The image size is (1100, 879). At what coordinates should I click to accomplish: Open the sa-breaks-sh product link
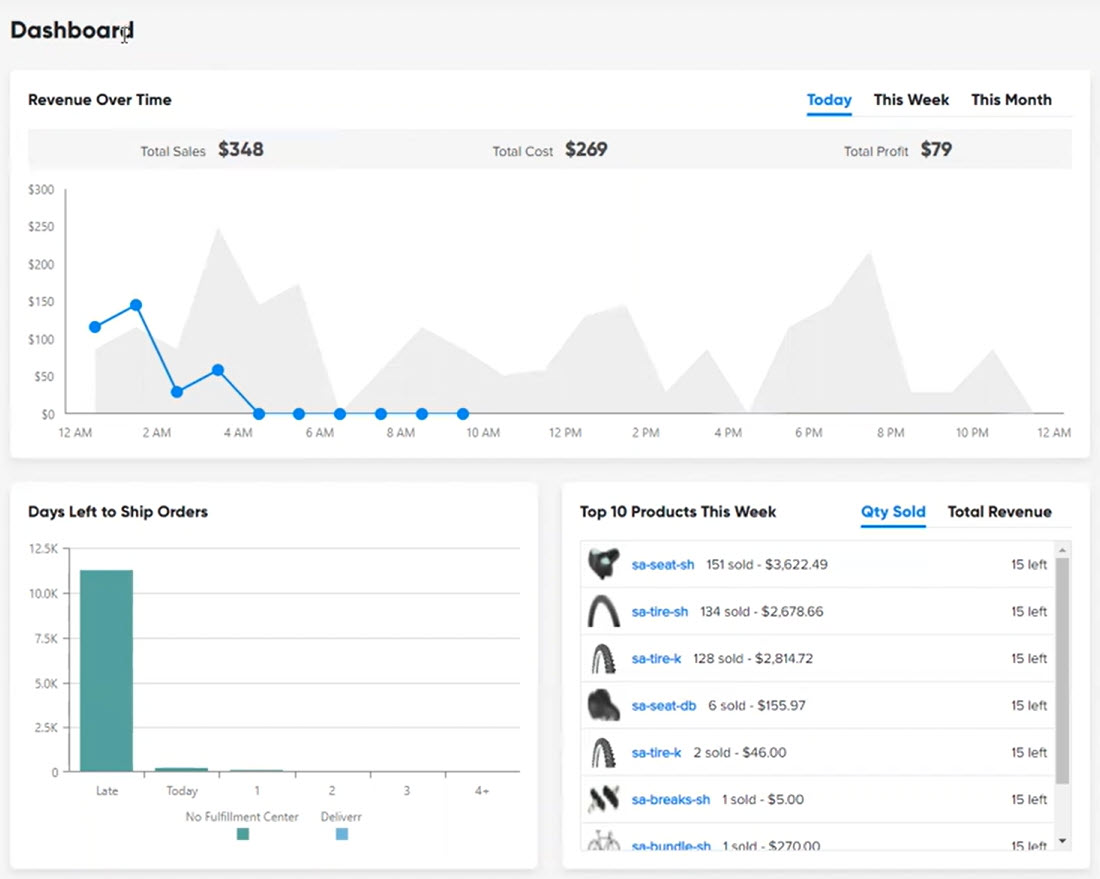click(668, 799)
